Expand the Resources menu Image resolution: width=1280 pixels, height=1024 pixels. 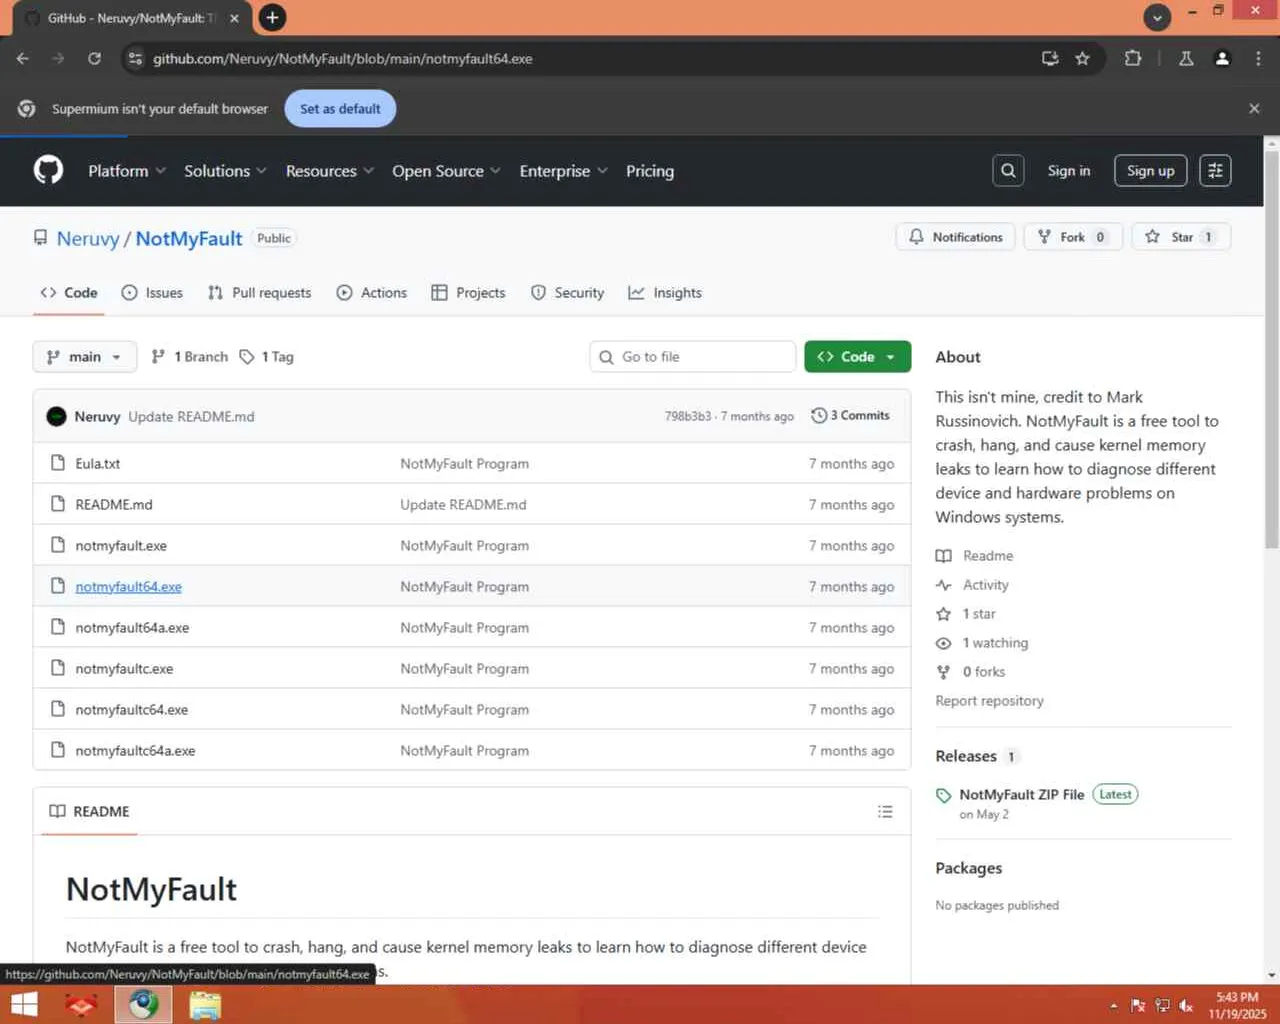click(330, 171)
